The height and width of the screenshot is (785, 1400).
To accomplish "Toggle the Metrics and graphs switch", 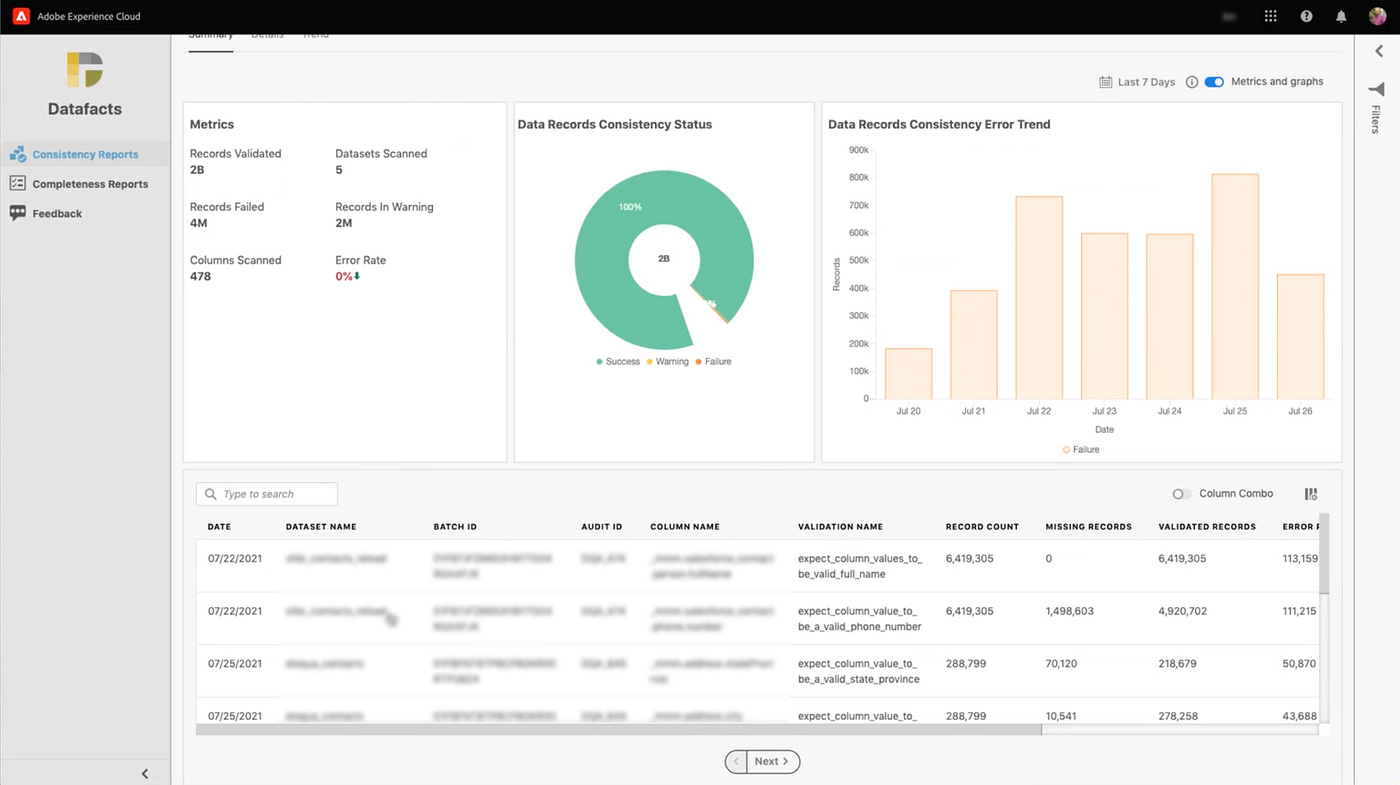I will [1214, 82].
